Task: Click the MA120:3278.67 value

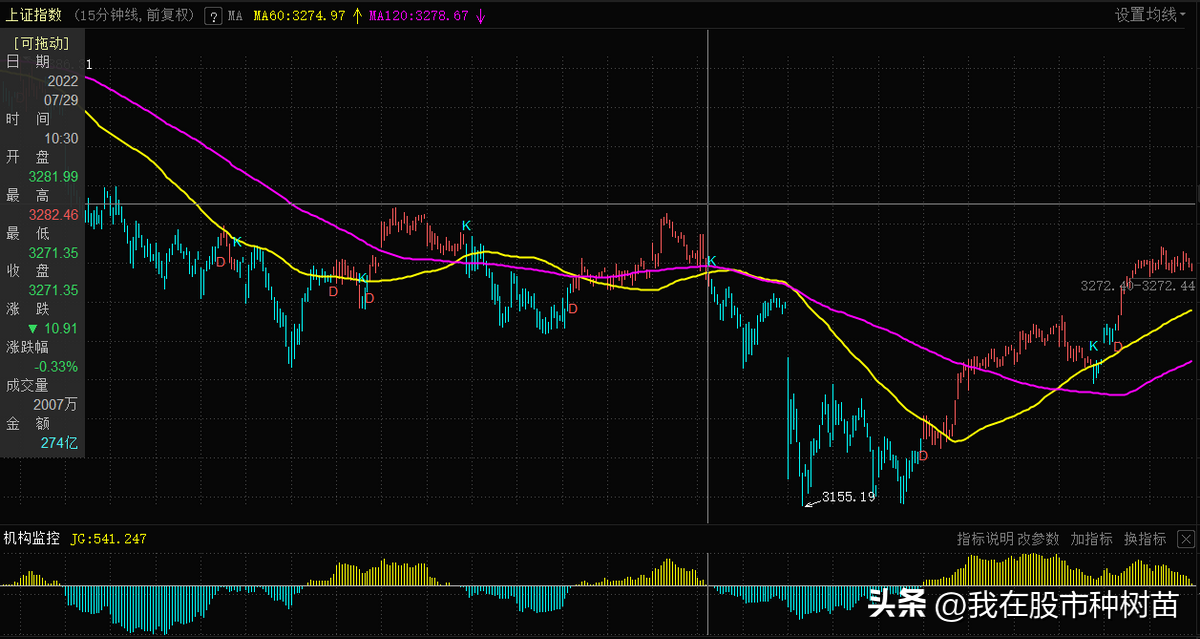Action: click(418, 16)
